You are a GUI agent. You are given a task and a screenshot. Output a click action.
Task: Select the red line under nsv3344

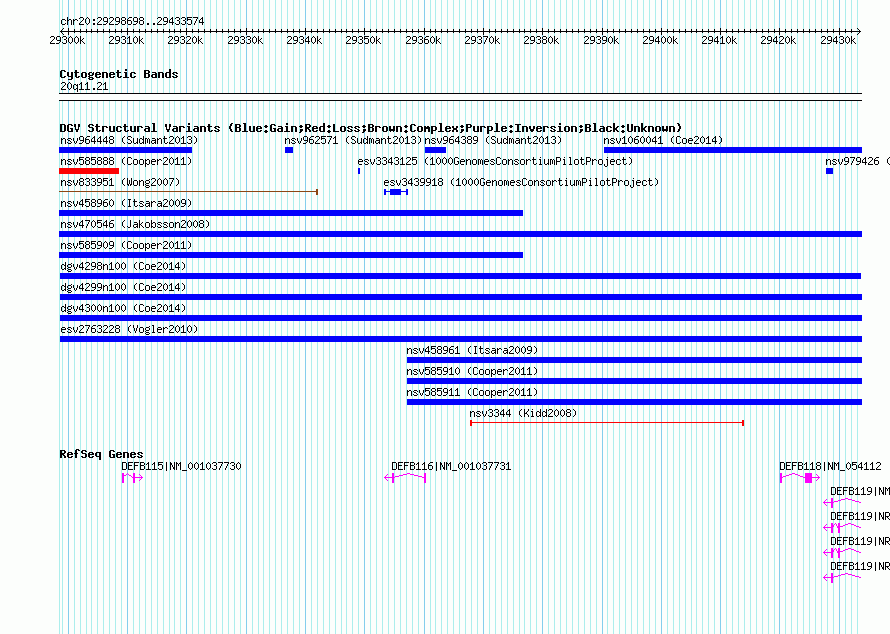[x=607, y=423]
